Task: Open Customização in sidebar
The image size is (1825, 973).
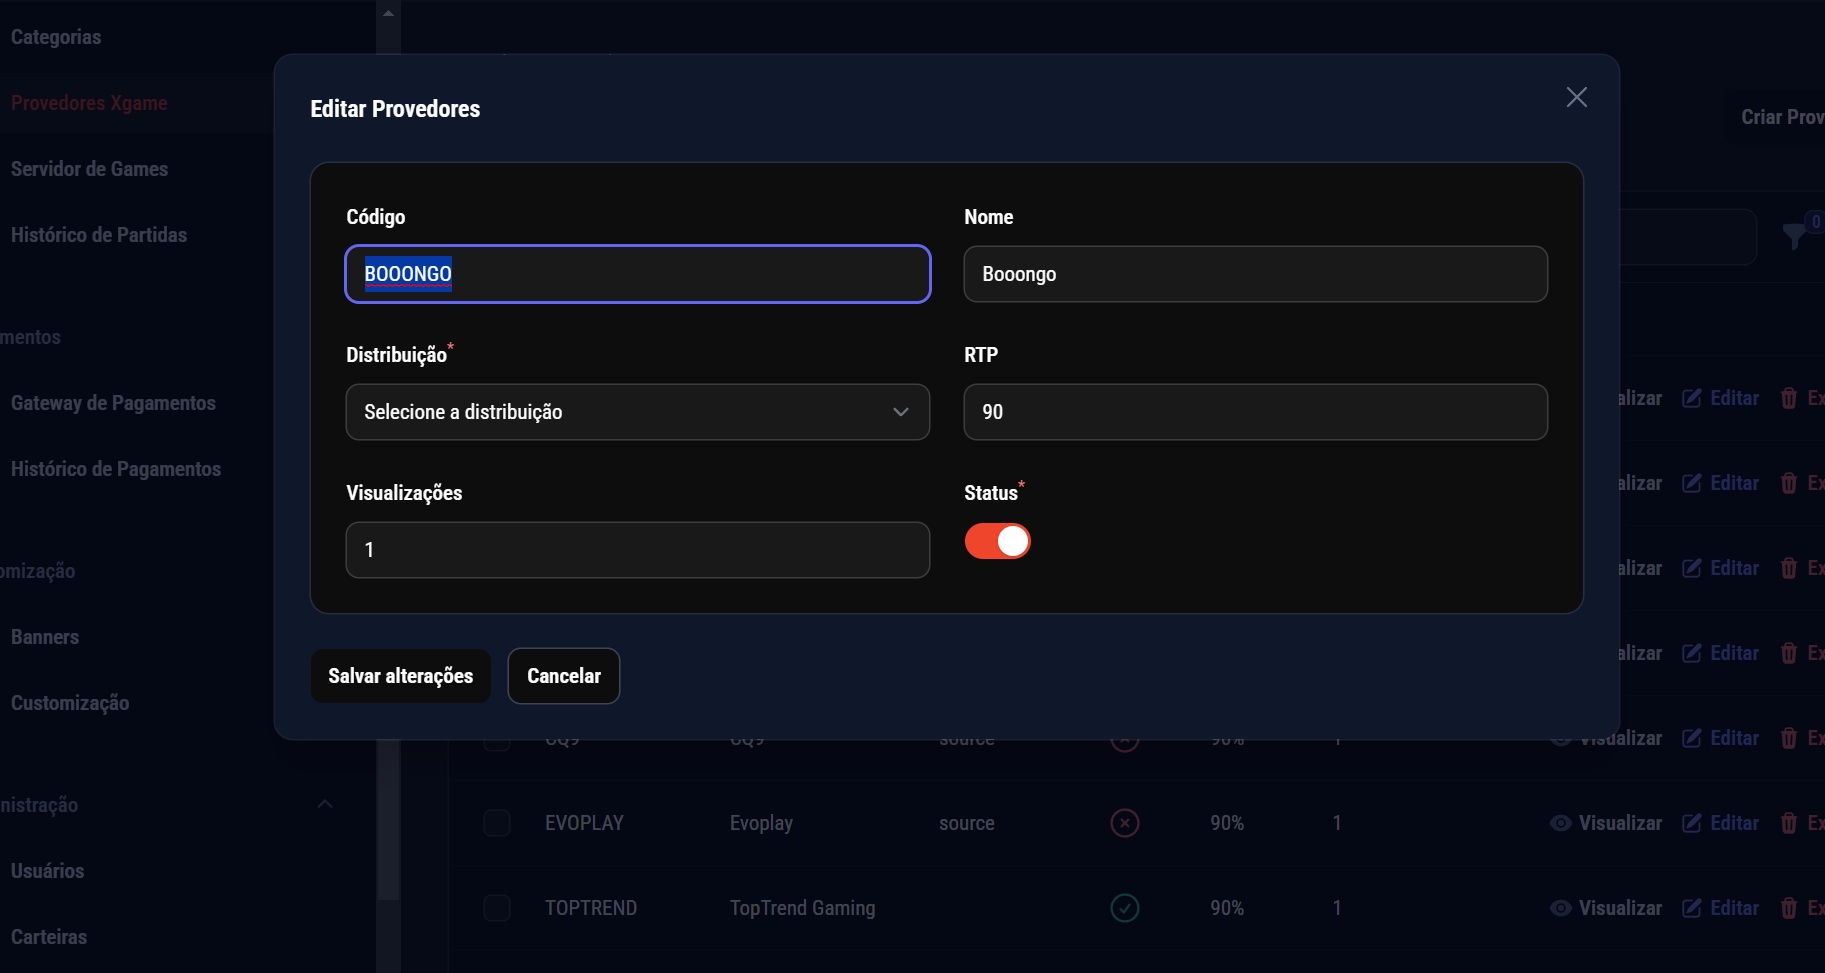Action: tap(70, 703)
